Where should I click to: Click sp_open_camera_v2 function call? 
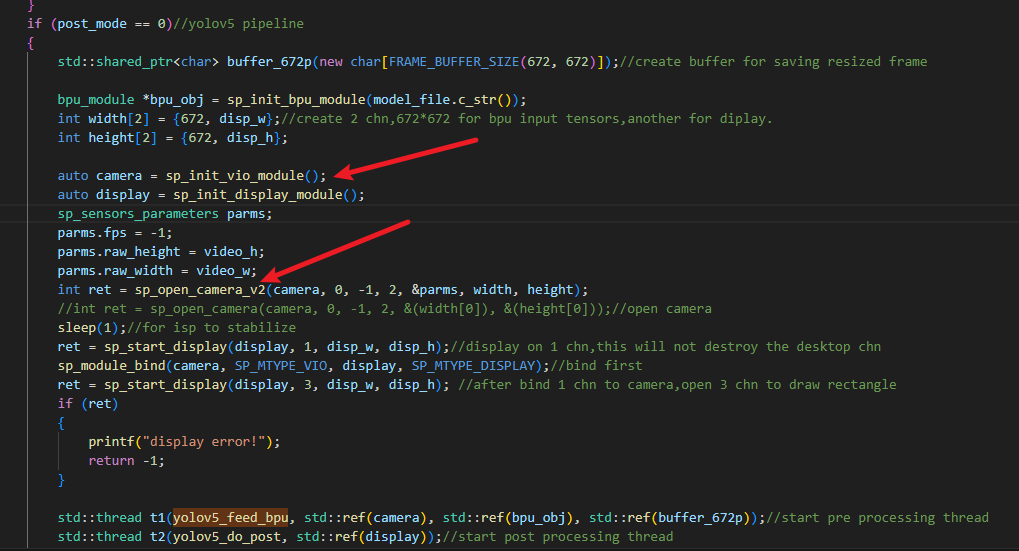(x=200, y=290)
